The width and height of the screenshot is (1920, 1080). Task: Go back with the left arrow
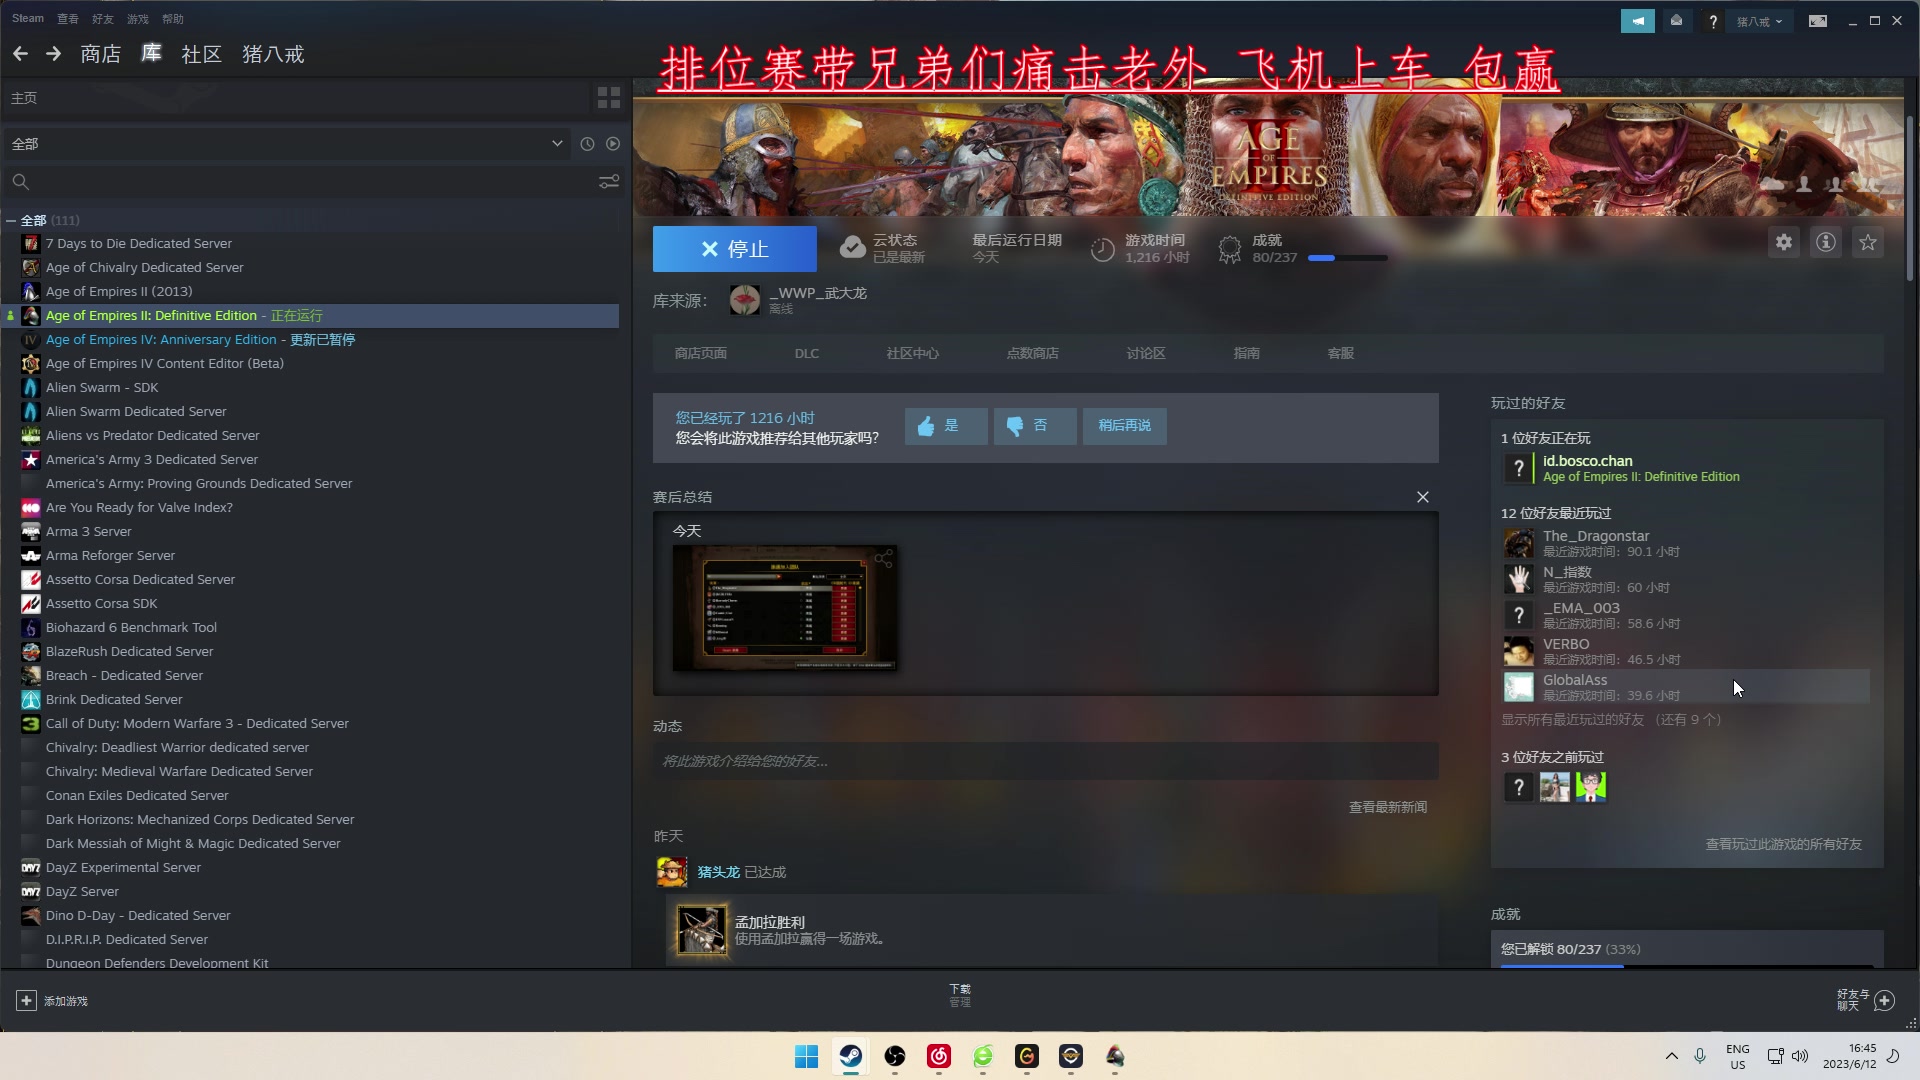[x=20, y=54]
